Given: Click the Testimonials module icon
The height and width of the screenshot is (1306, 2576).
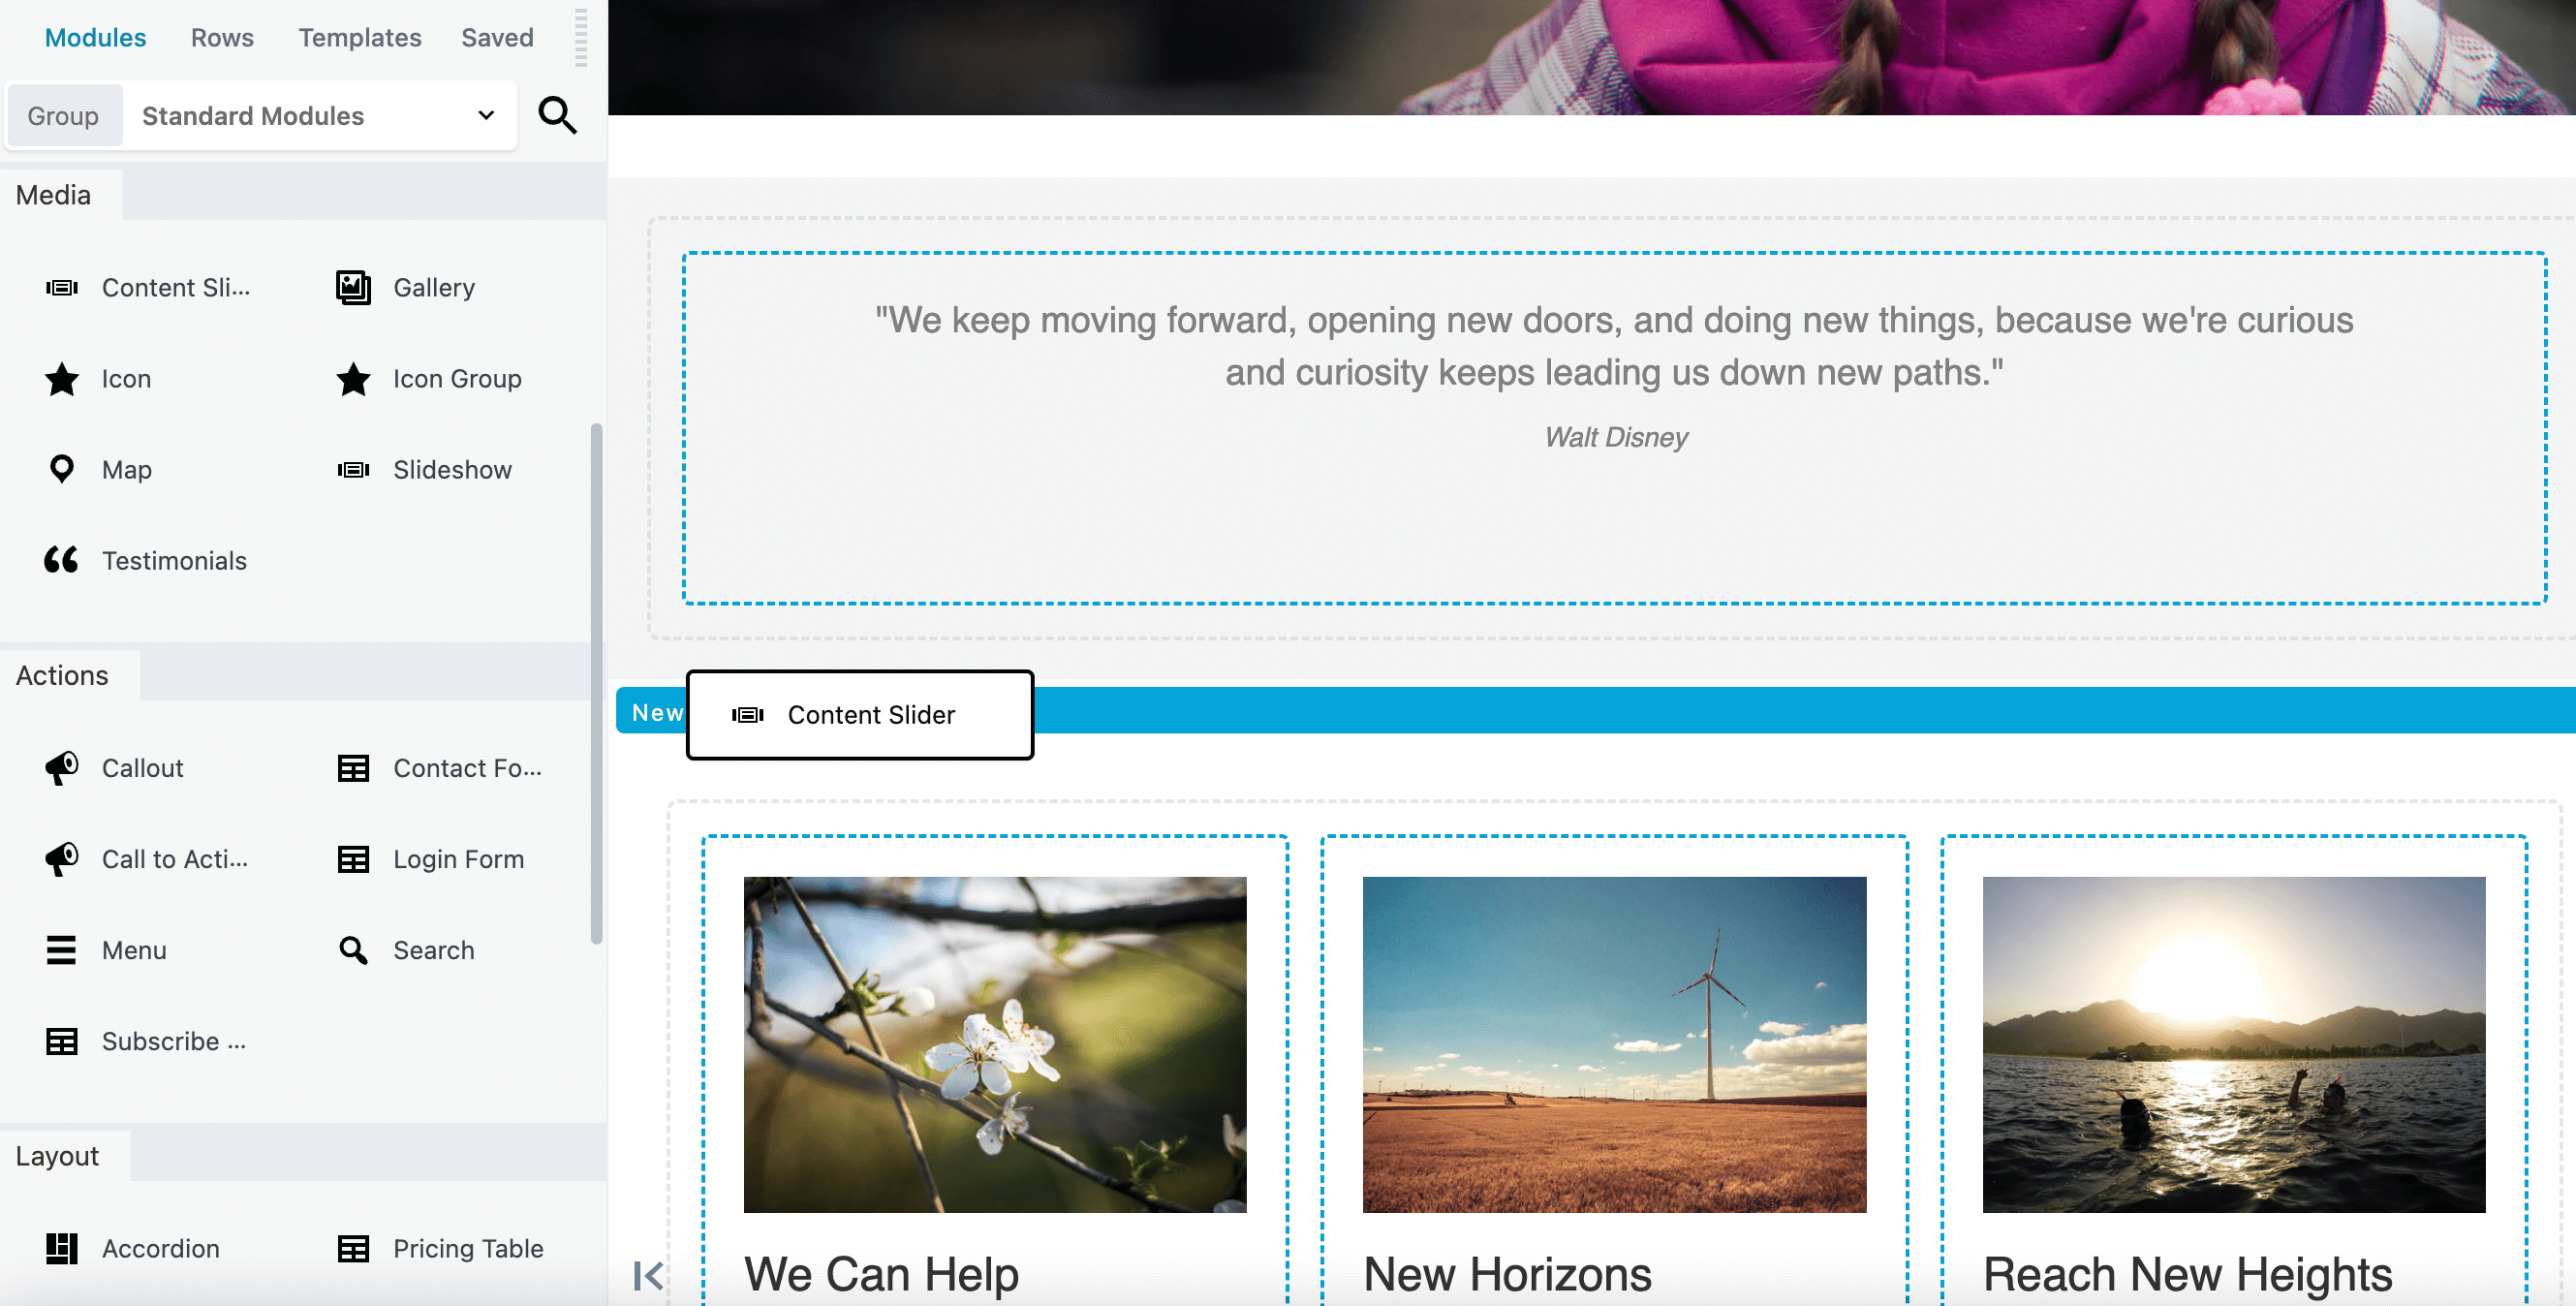Looking at the screenshot, I should tap(62, 560).
